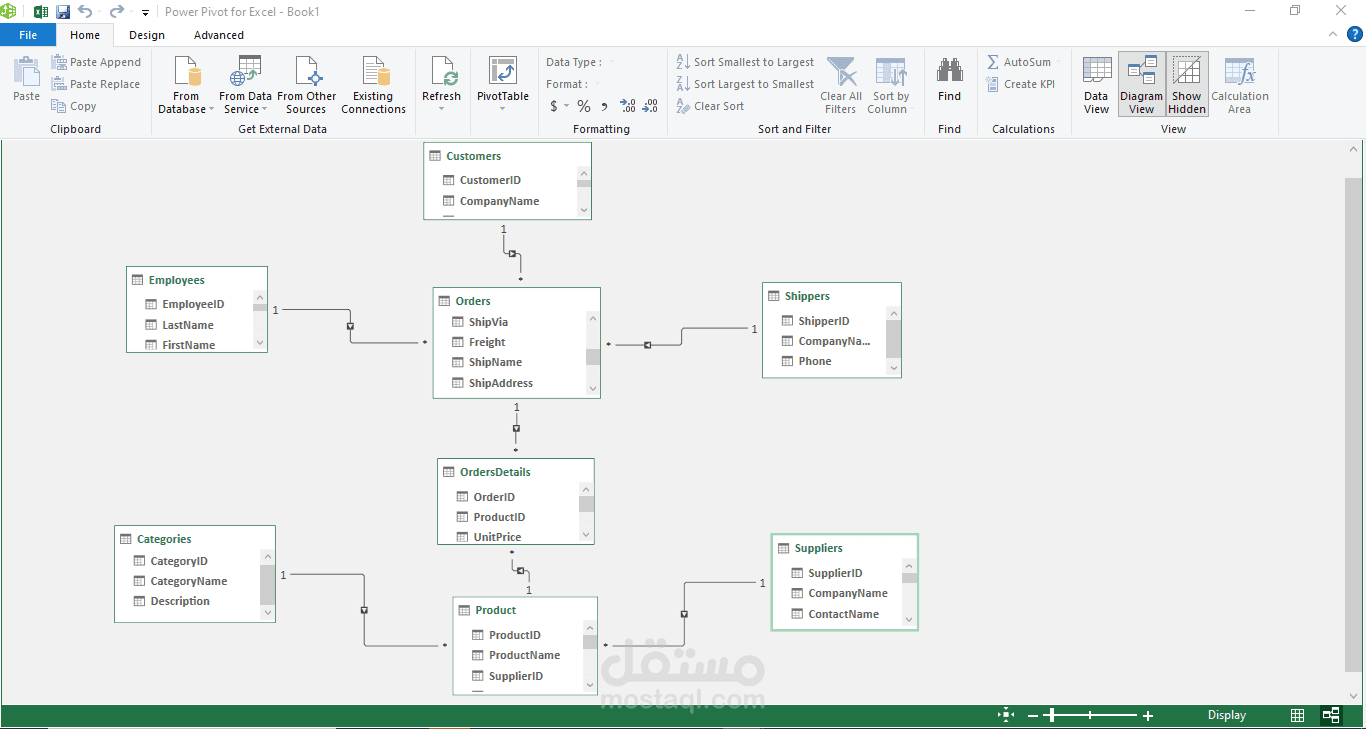Click Clear All Filters

[841, 85]
